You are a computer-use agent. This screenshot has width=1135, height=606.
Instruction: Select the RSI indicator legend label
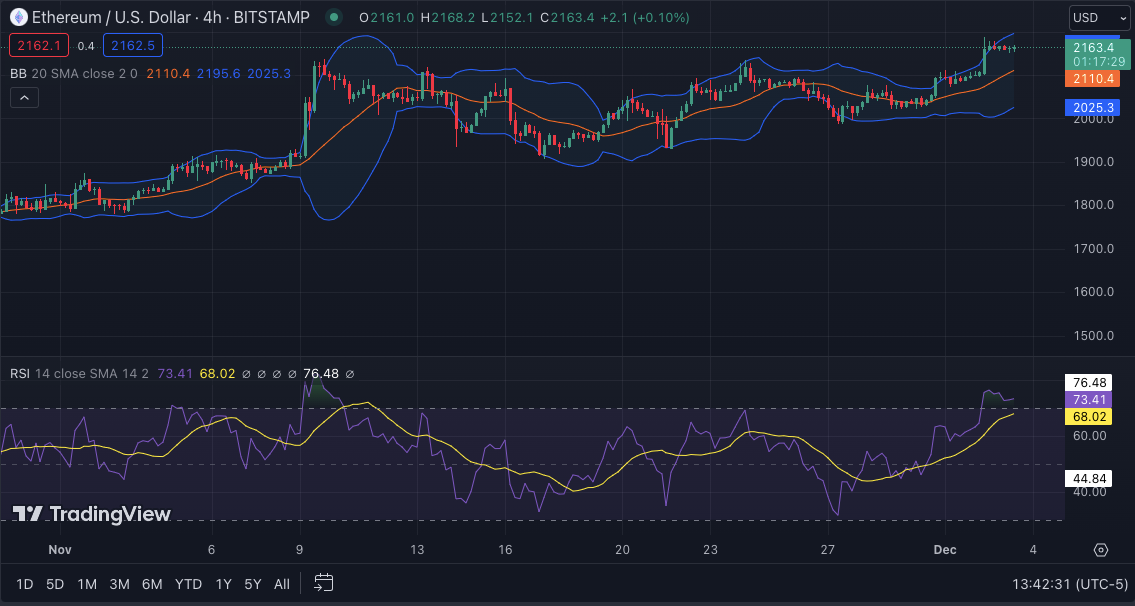[x=20, y=373]
